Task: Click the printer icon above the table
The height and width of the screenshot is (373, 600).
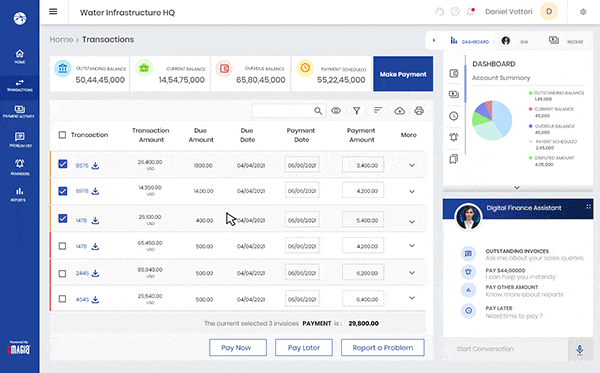Action: click(419, 111)
